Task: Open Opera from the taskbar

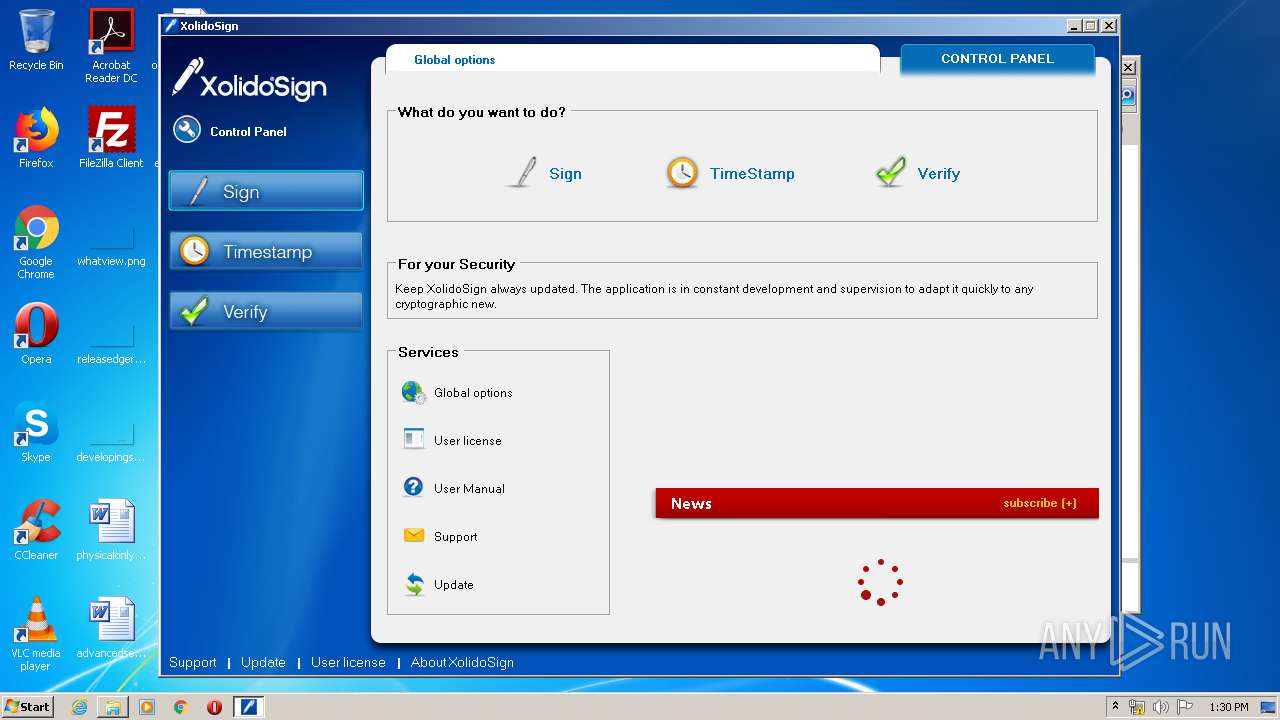Action: 214,707
